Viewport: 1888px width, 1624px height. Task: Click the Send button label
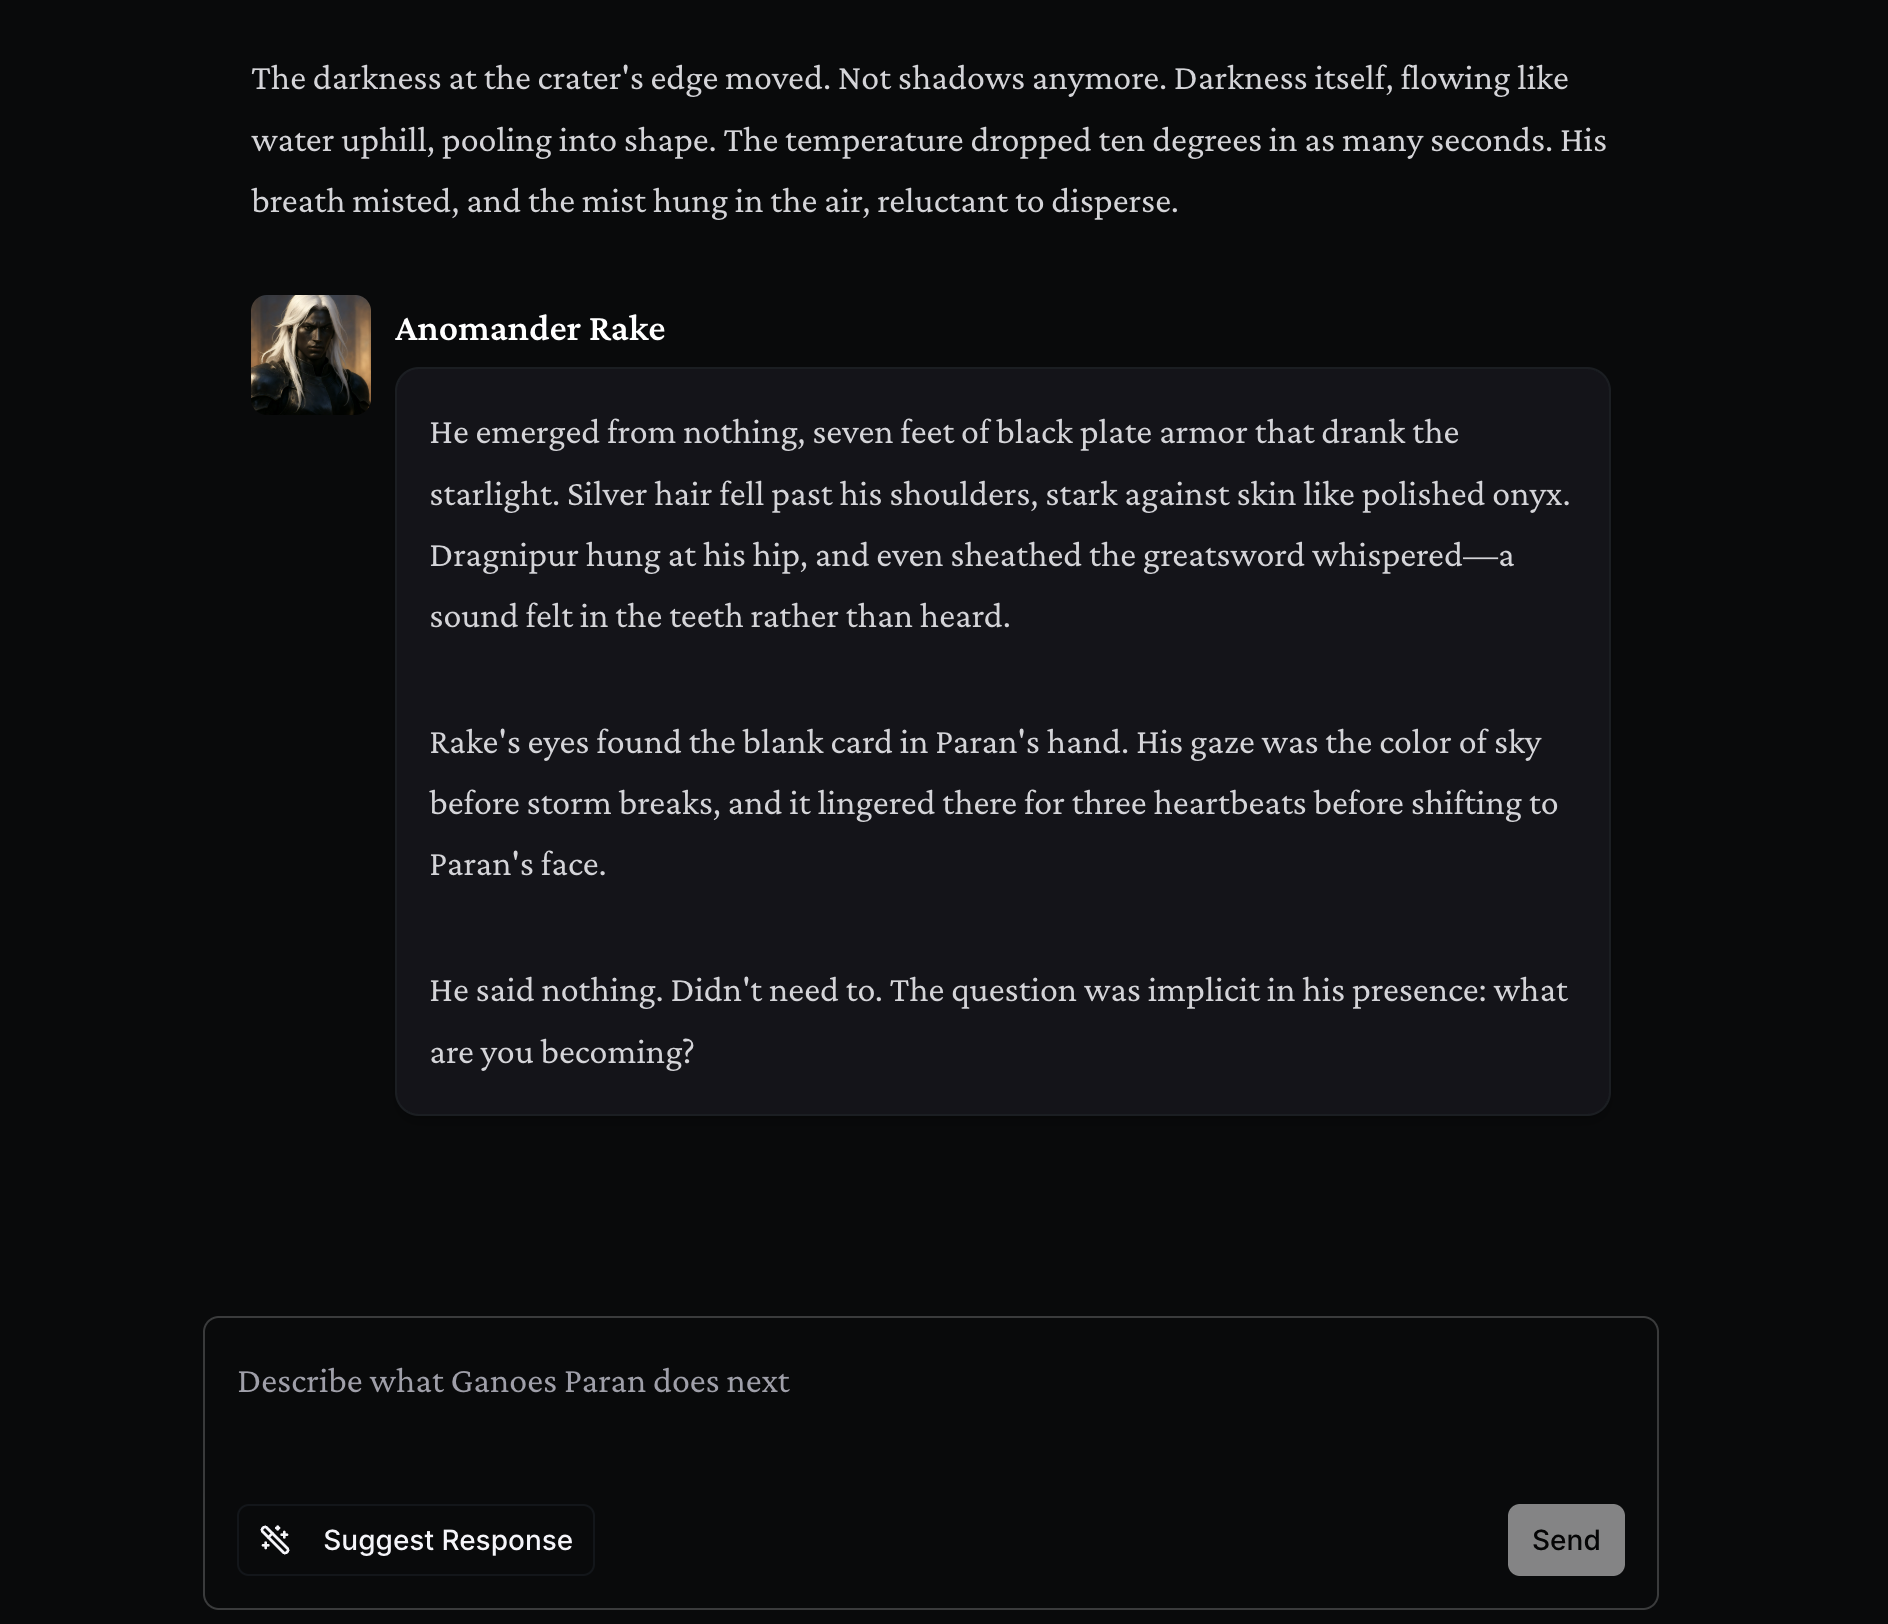point(1565,1540)
